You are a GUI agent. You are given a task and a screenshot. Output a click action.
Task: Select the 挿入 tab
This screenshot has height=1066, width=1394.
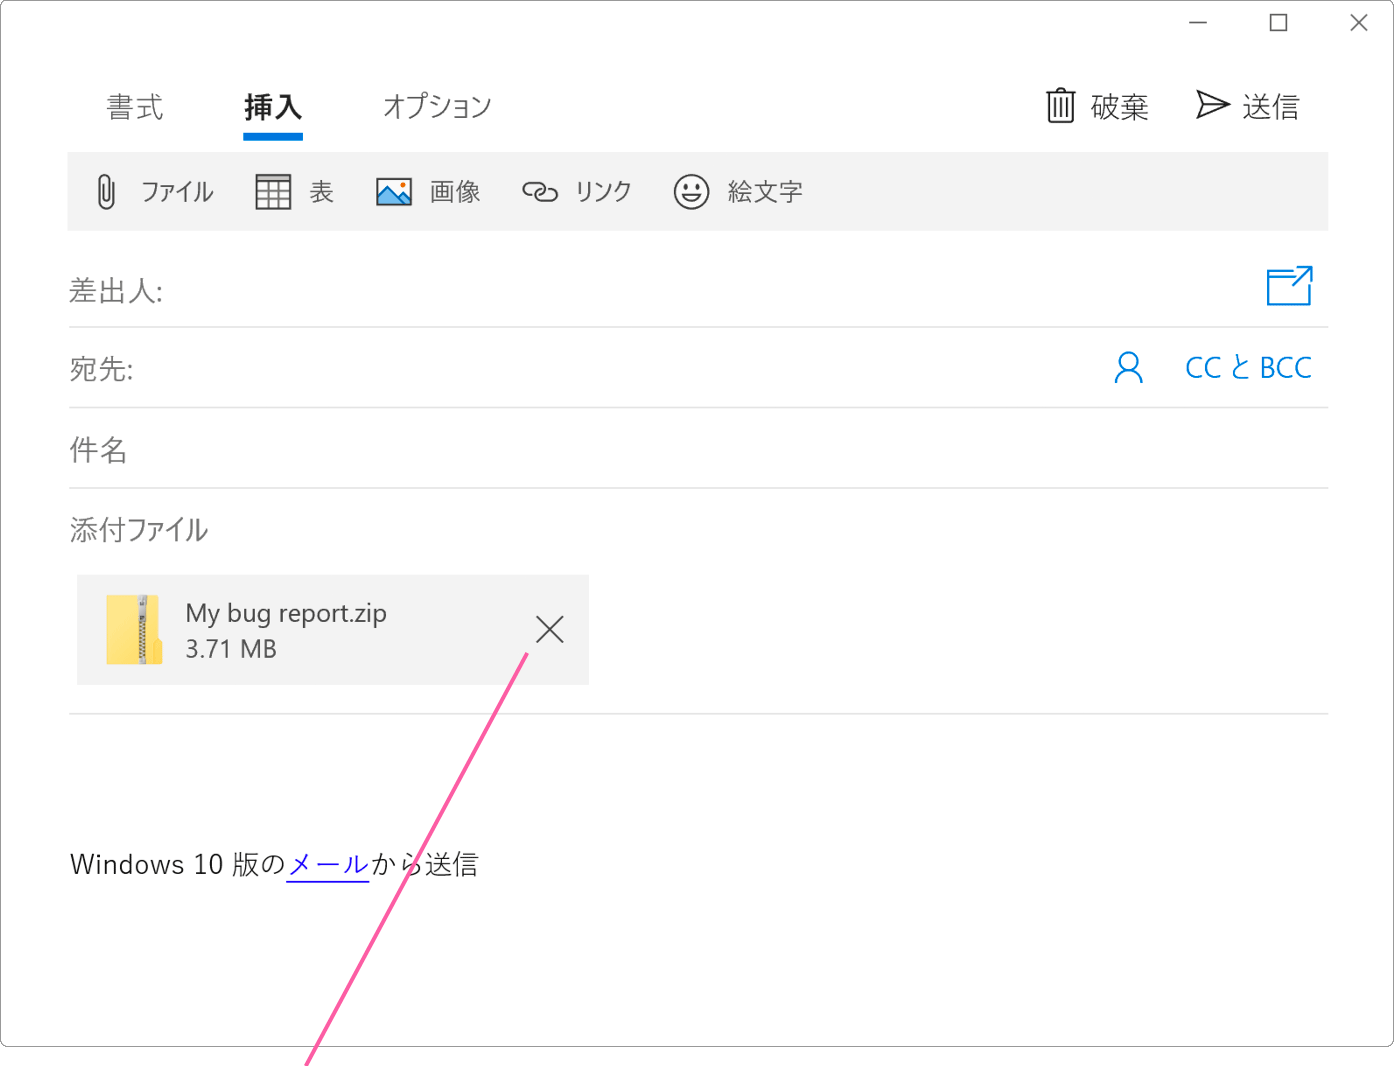[273, 107]
